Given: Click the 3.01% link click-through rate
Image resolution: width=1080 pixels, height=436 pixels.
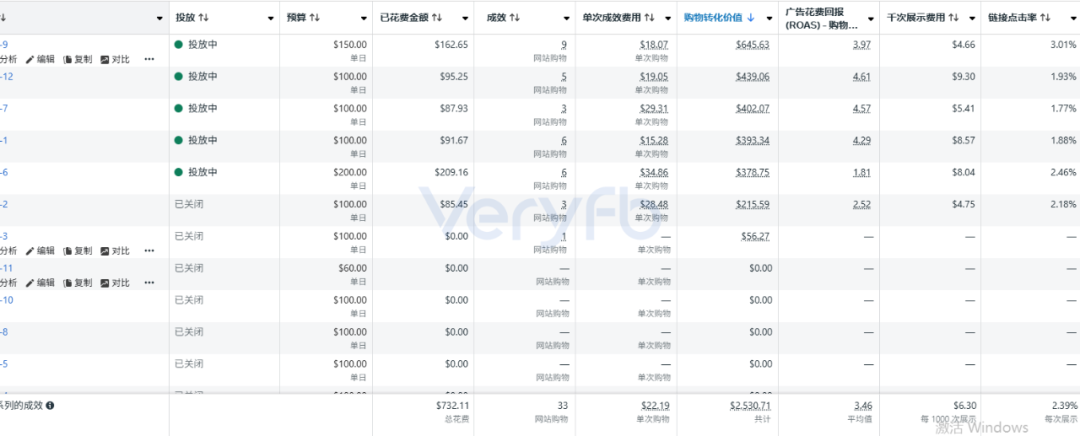Looking at the screenshot, I should pos(1063,45).
